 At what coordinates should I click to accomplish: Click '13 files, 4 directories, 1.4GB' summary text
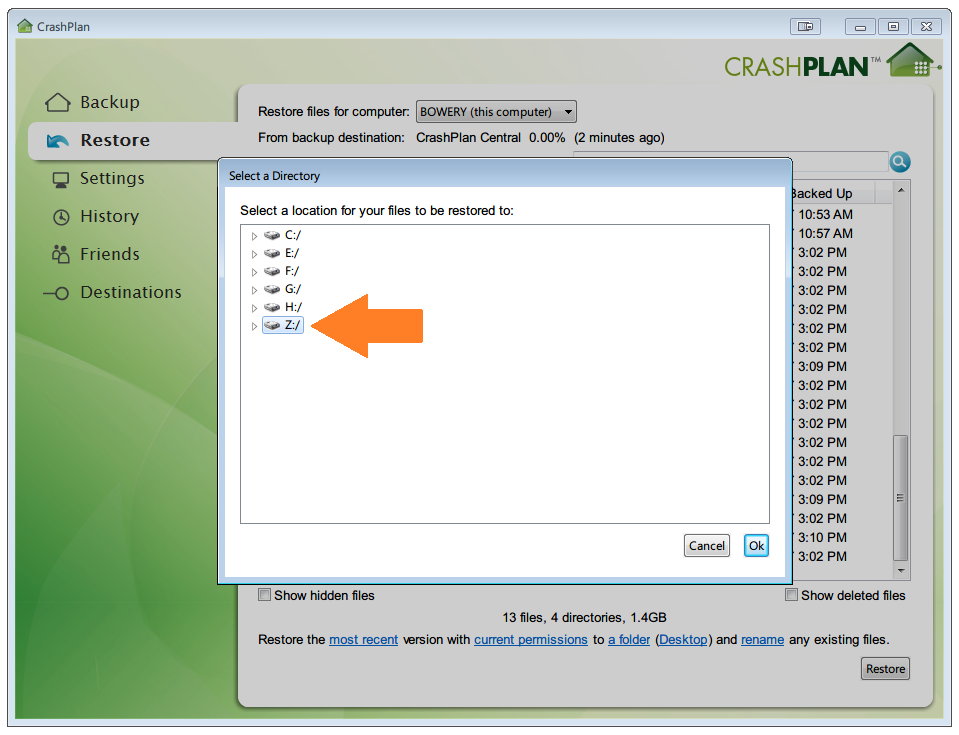pos(584,618)
